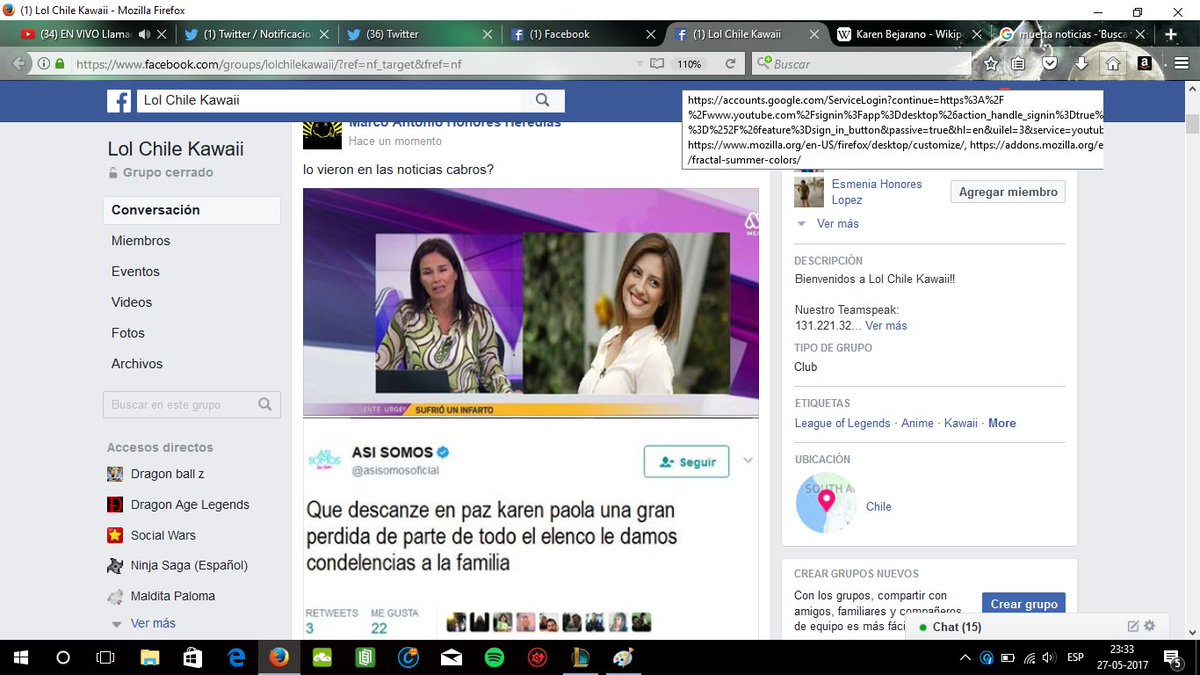Expand 'Ver más' under shortcuts list
Screen dimensions: 1200x675
(152, 623)
